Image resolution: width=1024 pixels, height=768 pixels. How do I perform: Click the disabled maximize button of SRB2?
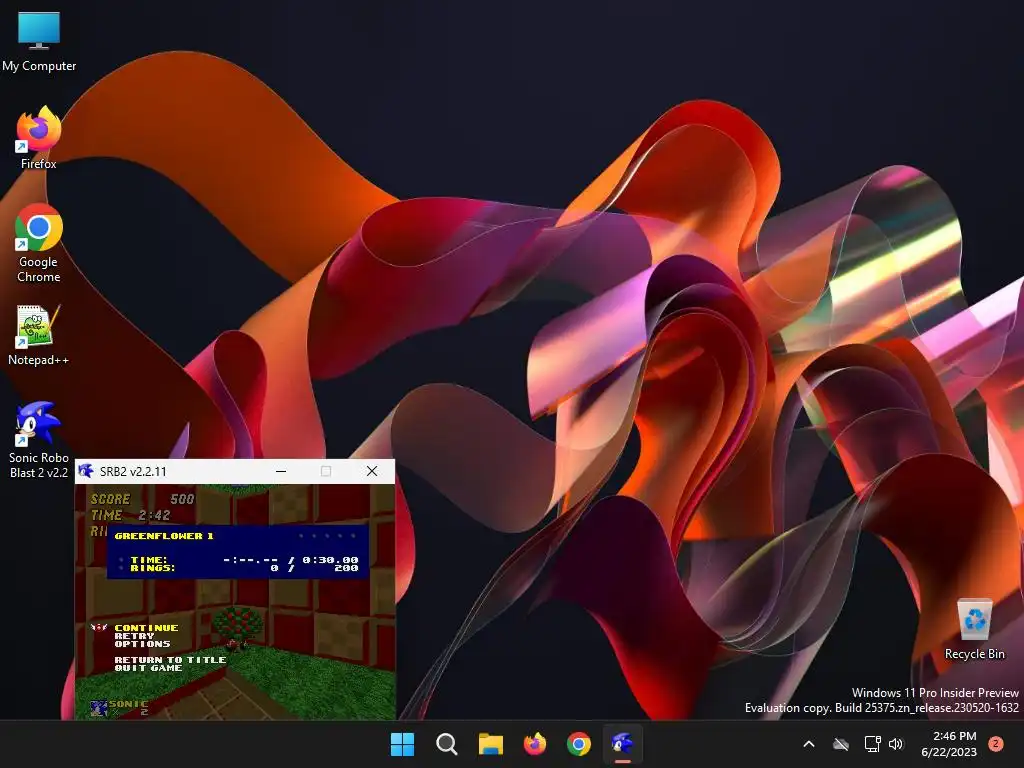(326, 471)
